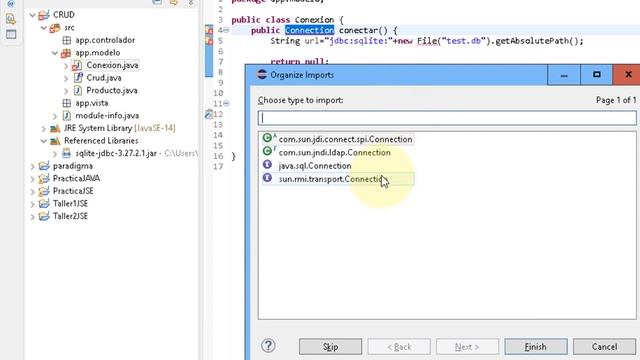
Task: Expand the Producto.java file node
Action: click(x=66, y=91)
